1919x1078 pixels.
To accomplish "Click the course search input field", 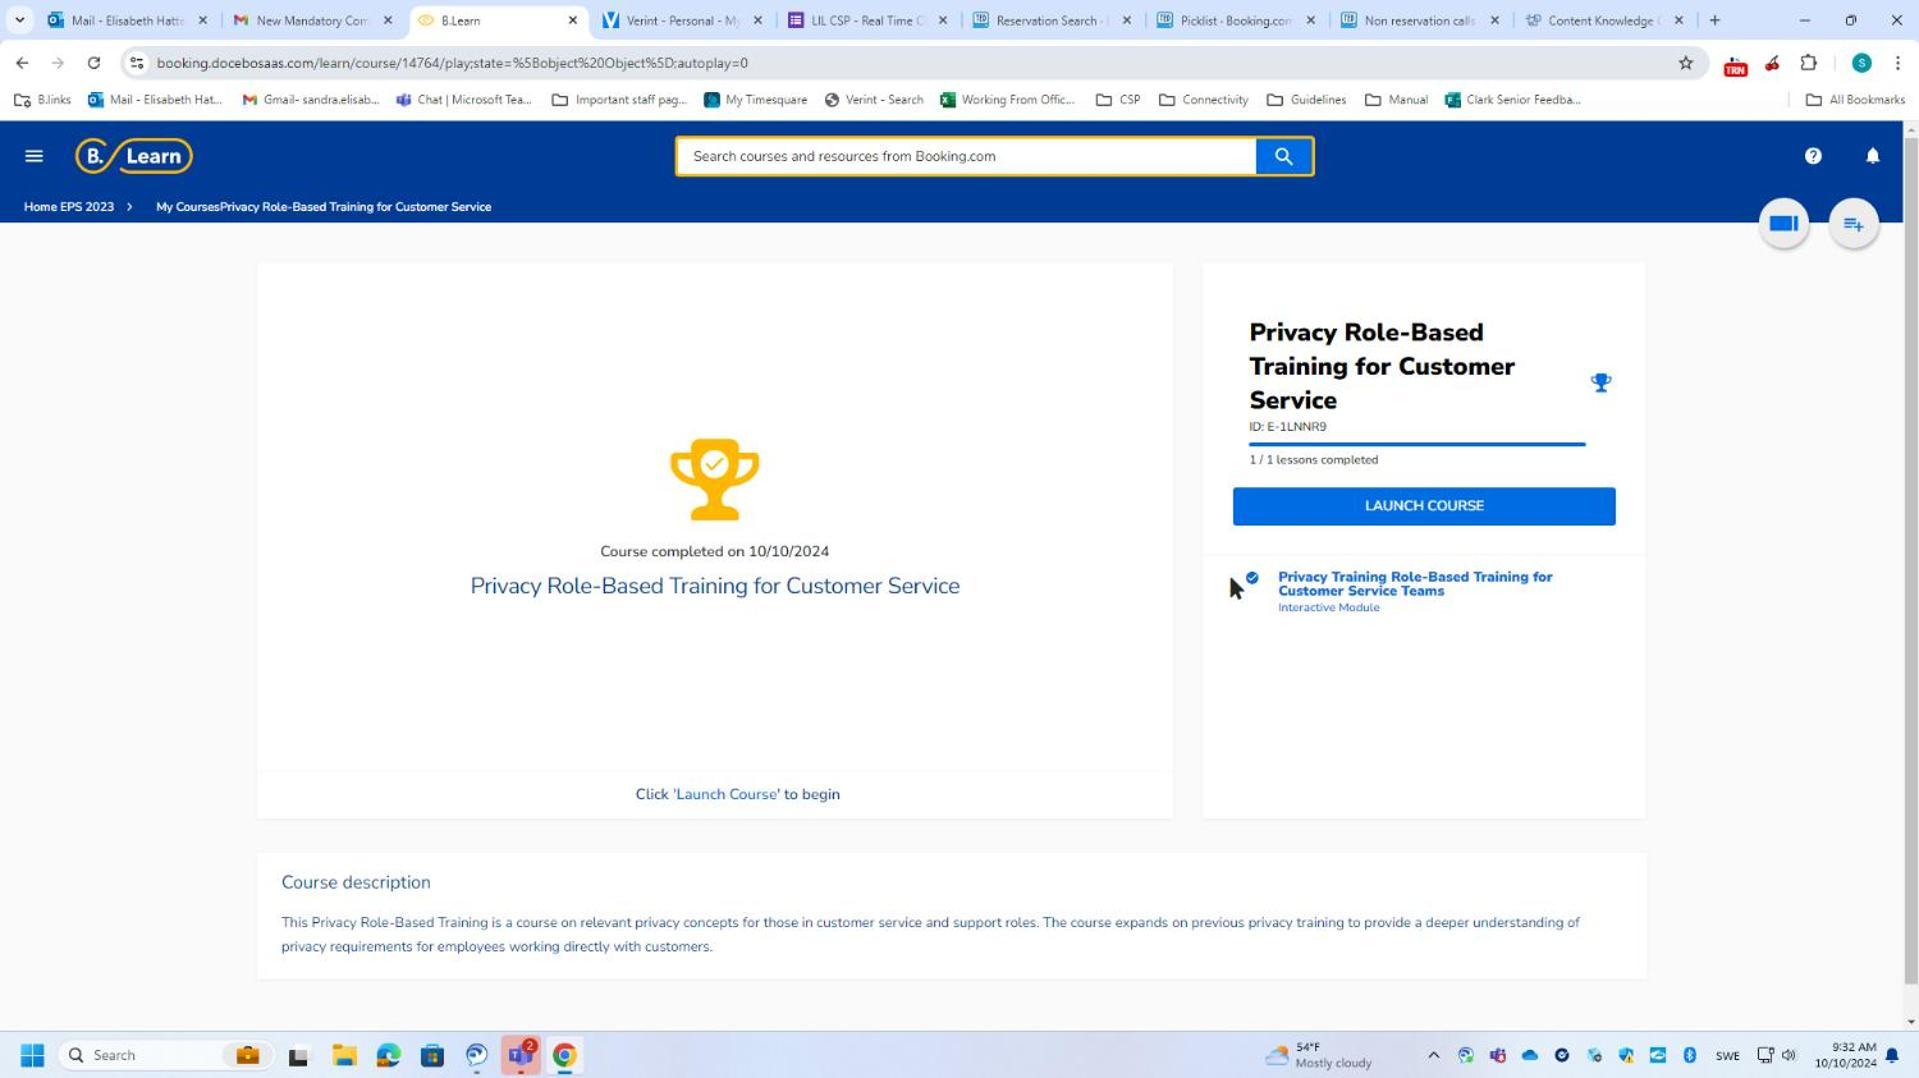I will [966, 156].
